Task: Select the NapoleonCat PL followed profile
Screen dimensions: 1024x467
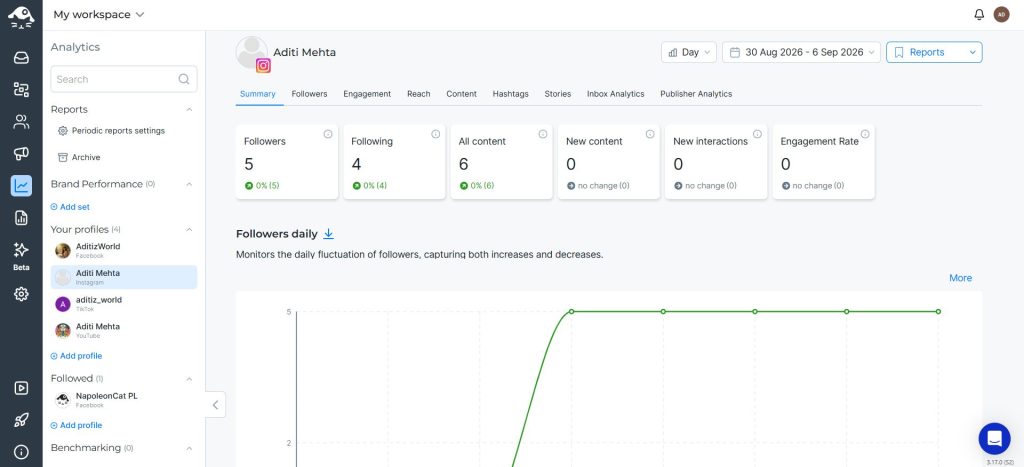Action: 124,400
